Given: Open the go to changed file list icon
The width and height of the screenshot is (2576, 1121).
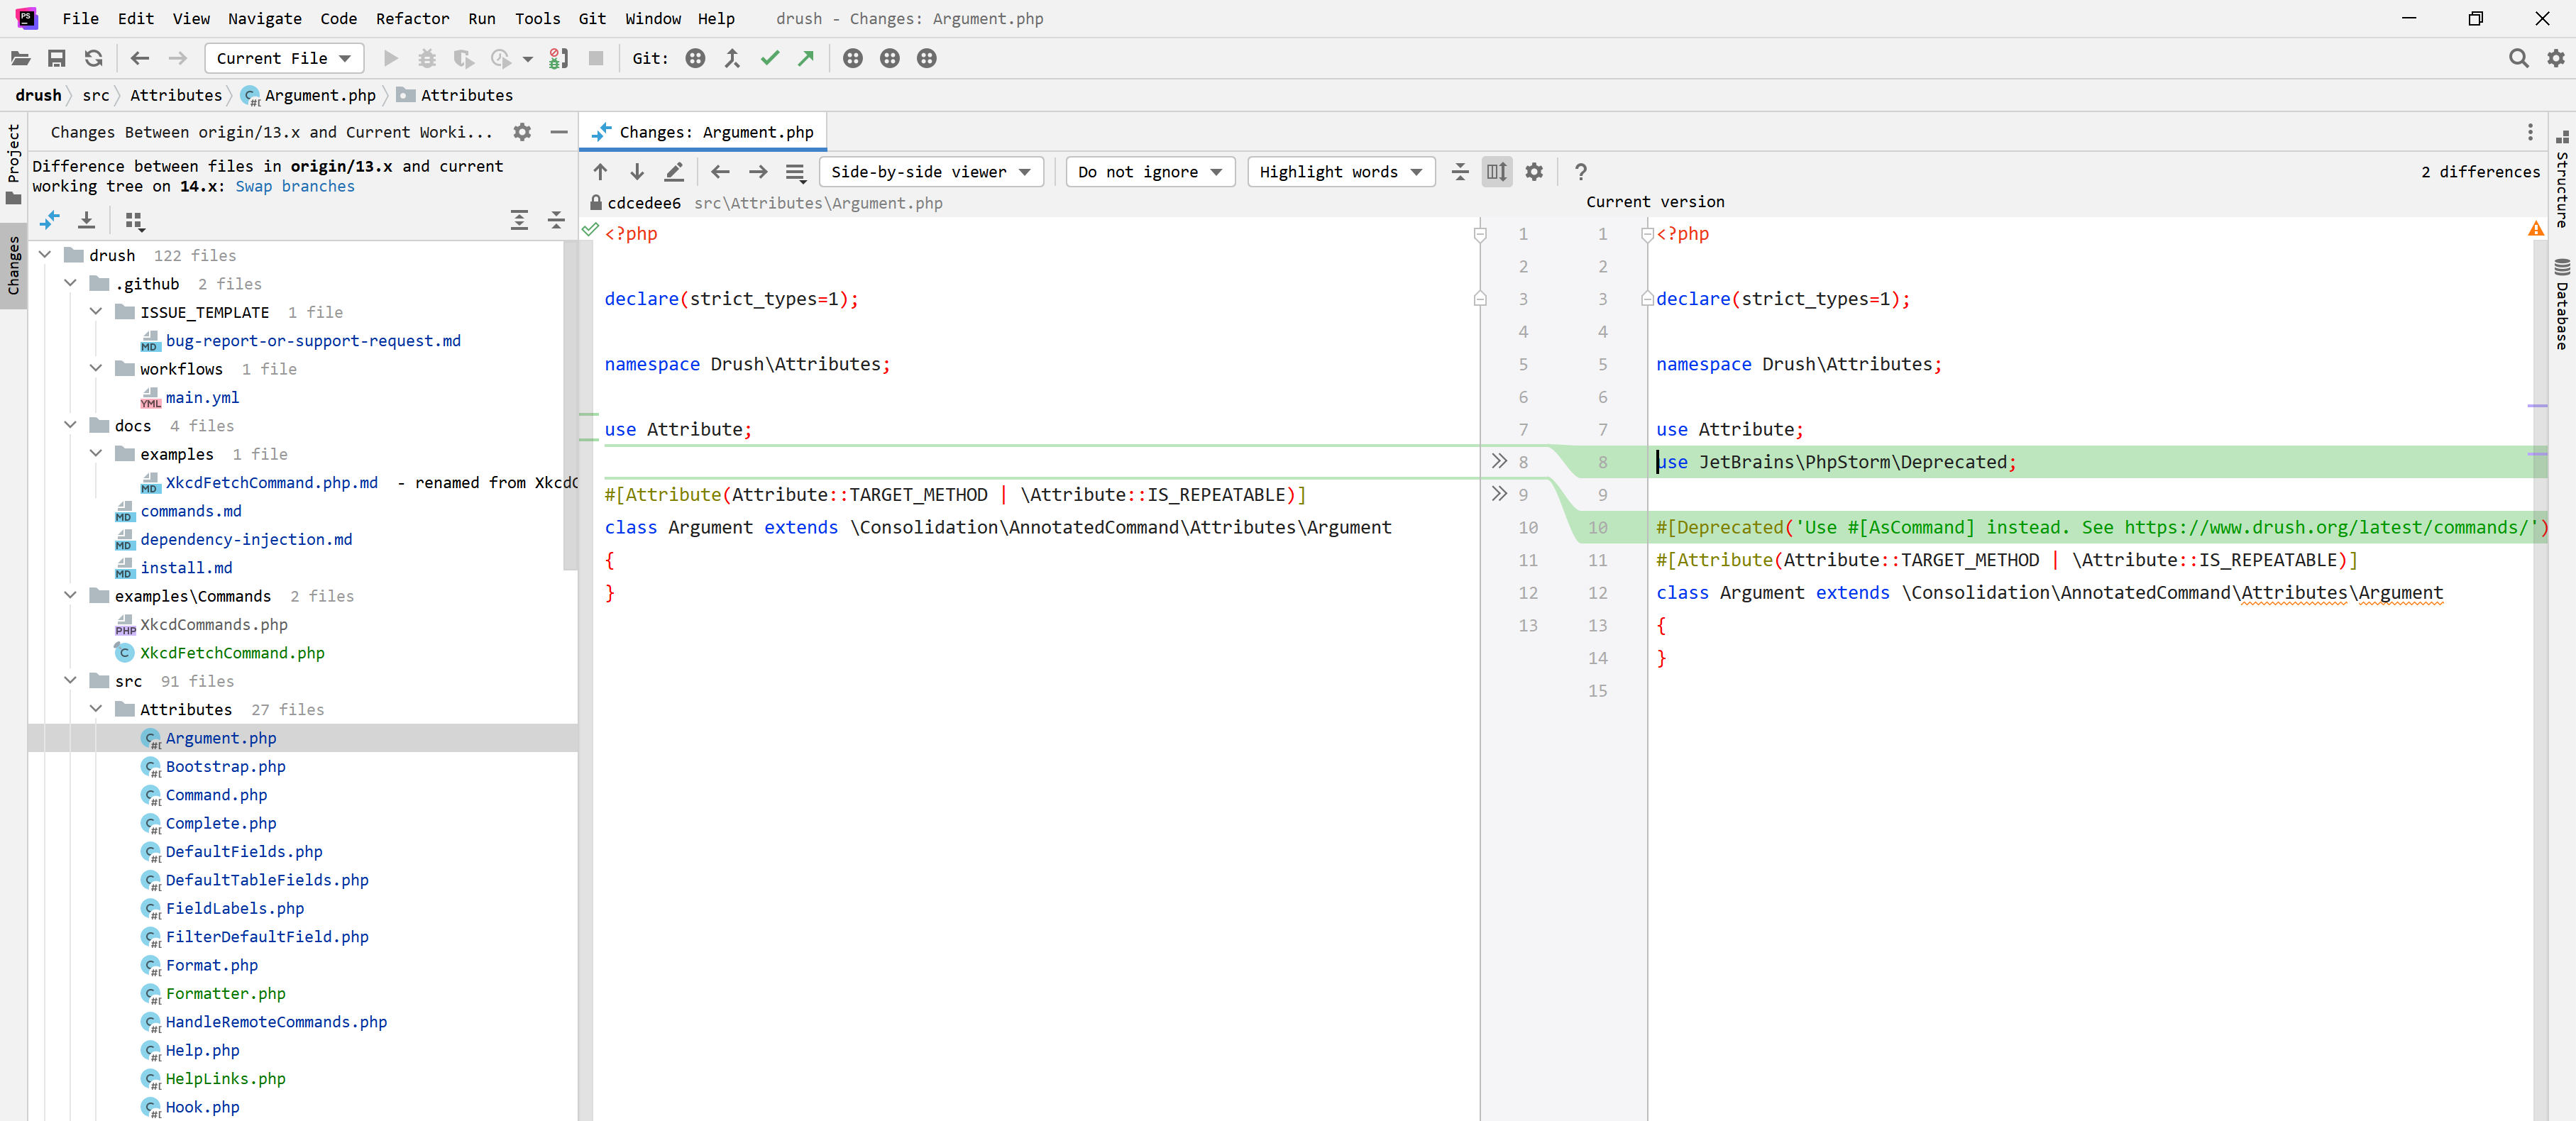Looking at the screenshot, I should [796, 172].
